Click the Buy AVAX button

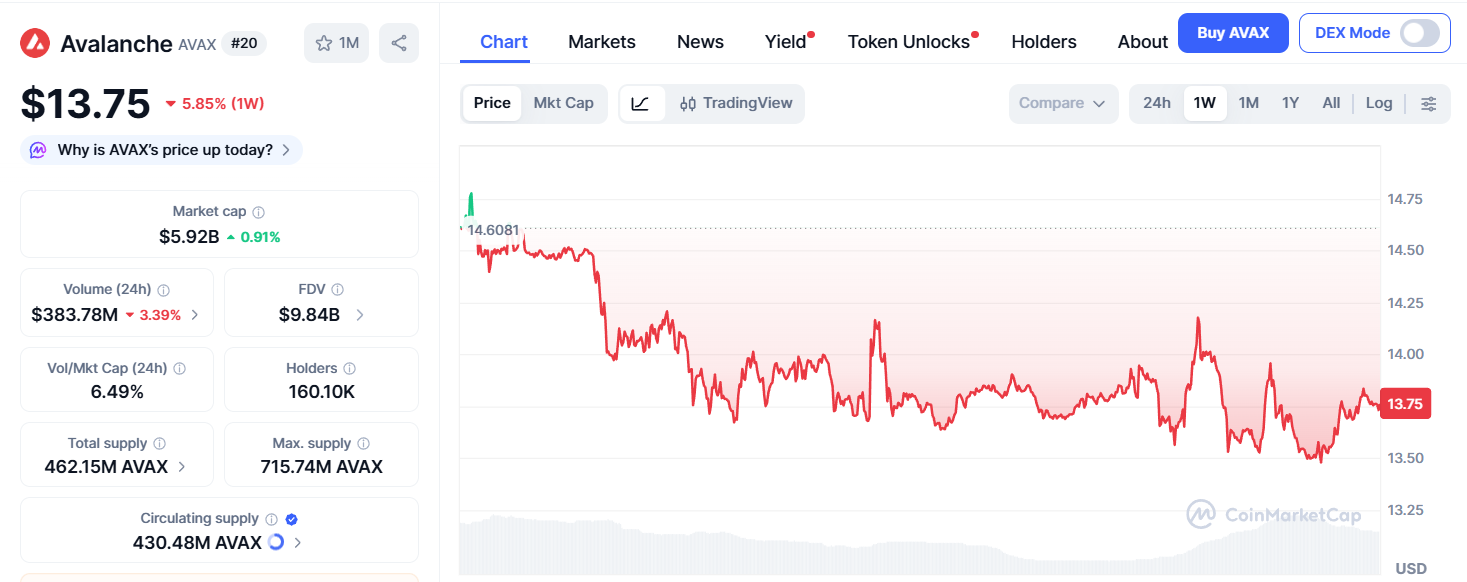pyautogui.click(x=1232, y=33)
